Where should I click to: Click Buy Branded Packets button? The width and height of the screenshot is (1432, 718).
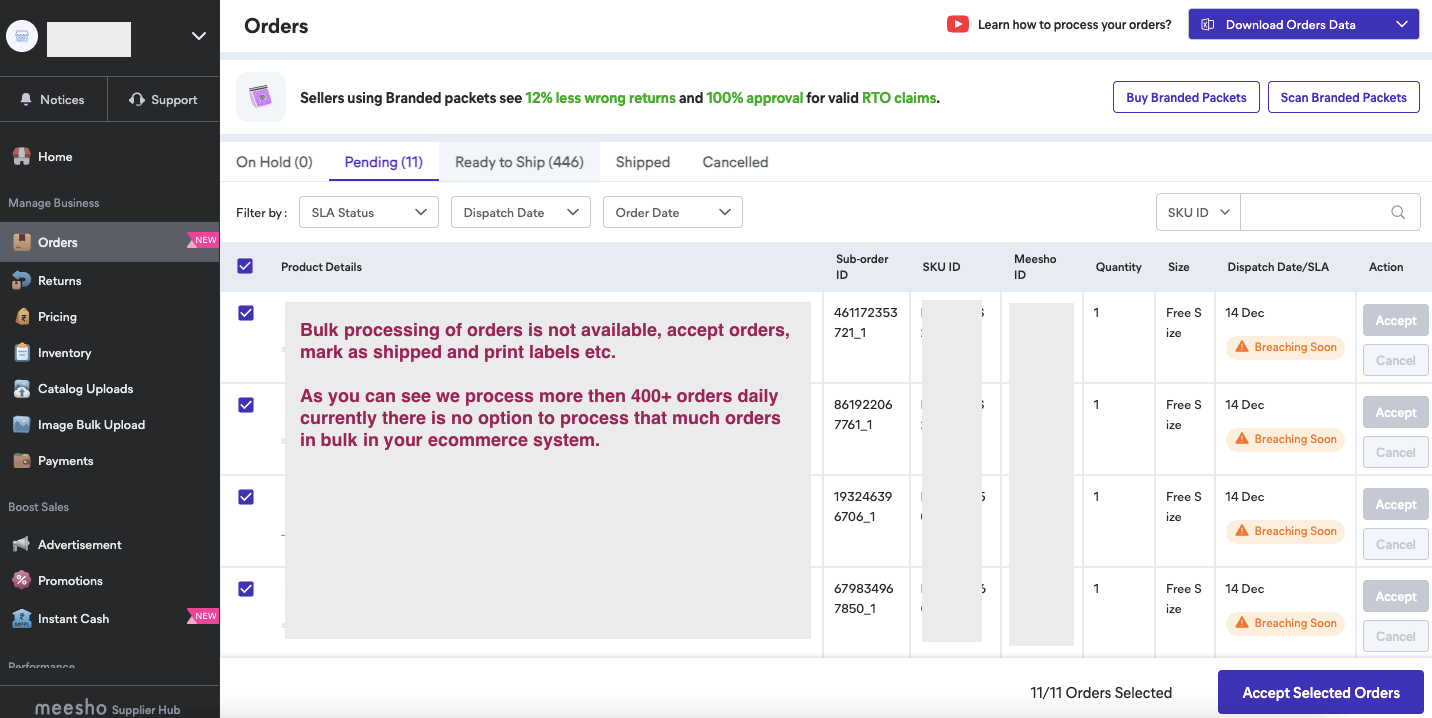1186,97
